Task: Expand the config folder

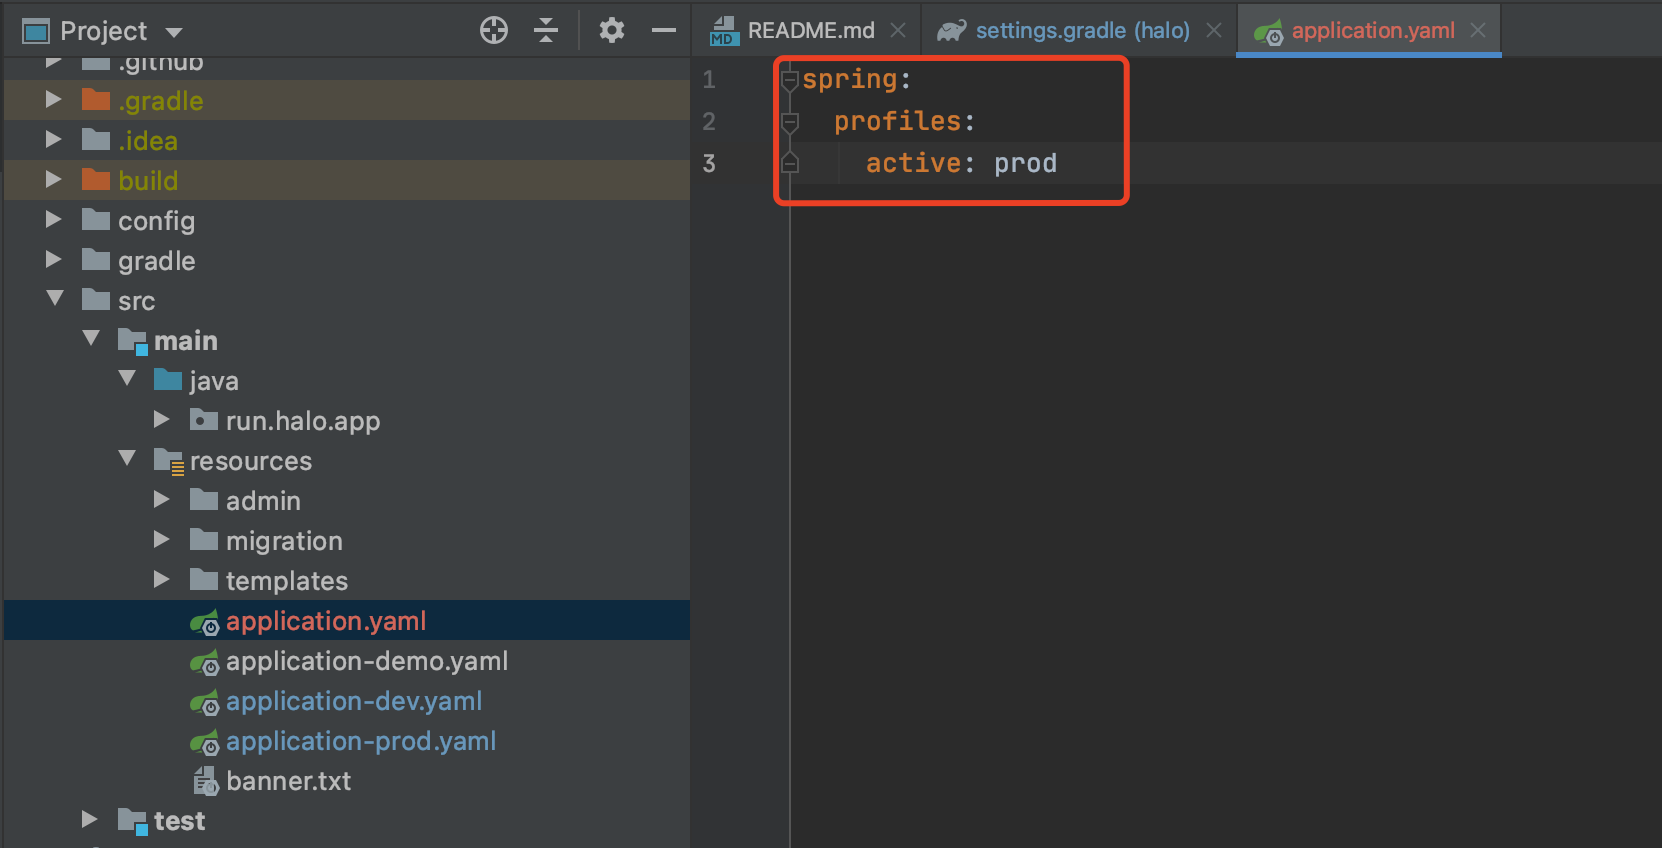Action: 54,220
